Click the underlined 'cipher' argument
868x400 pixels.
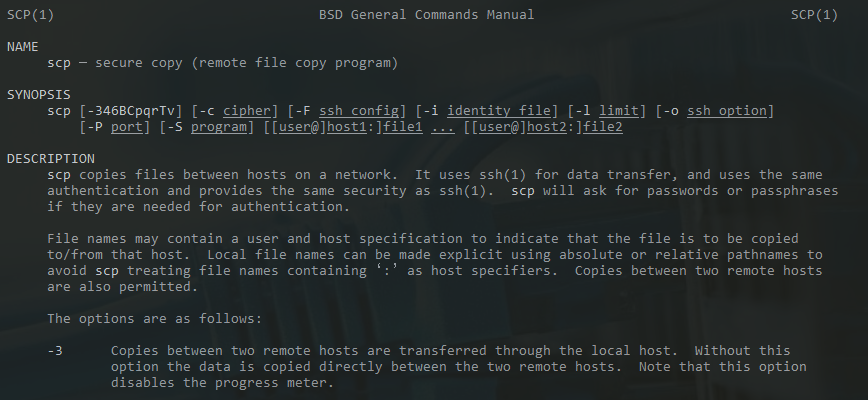tap(247, 111)
